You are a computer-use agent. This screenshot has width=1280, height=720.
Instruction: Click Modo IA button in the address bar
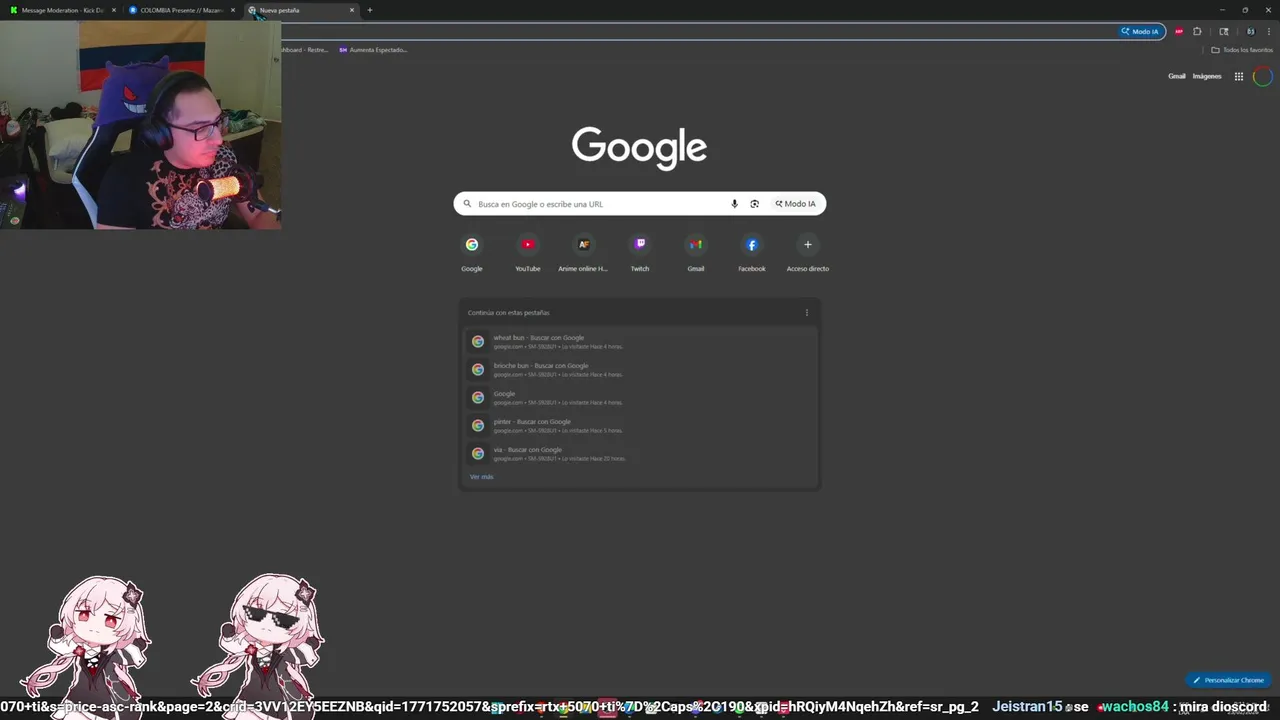point(1141,31)
